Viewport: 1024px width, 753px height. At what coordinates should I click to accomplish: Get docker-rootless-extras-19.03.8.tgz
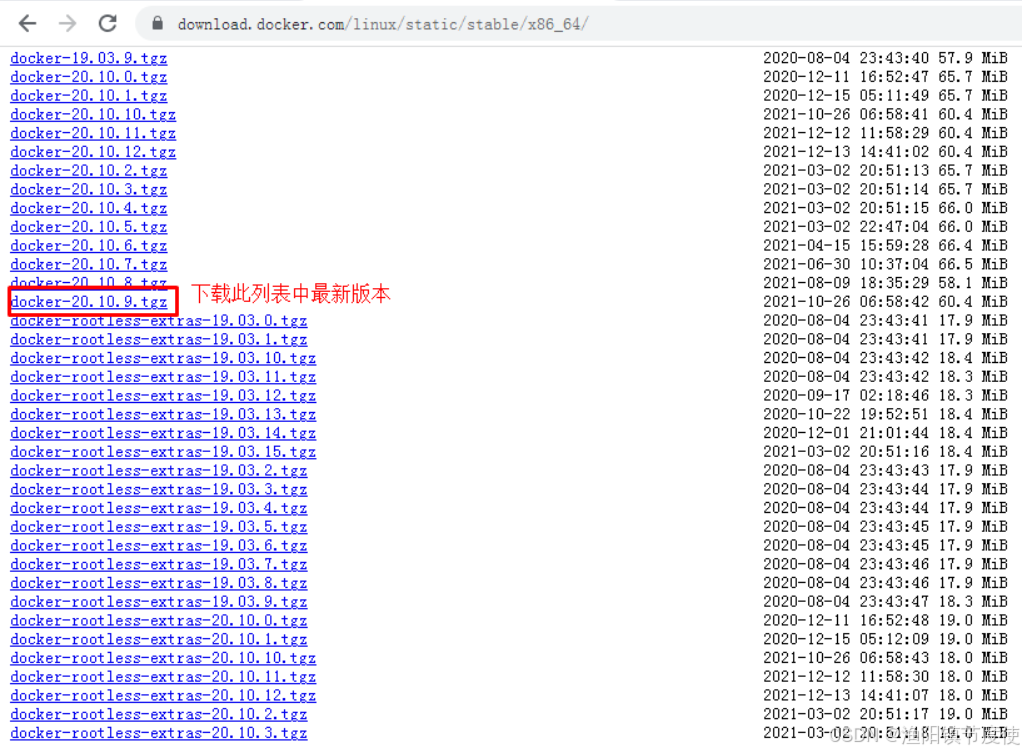159,583
